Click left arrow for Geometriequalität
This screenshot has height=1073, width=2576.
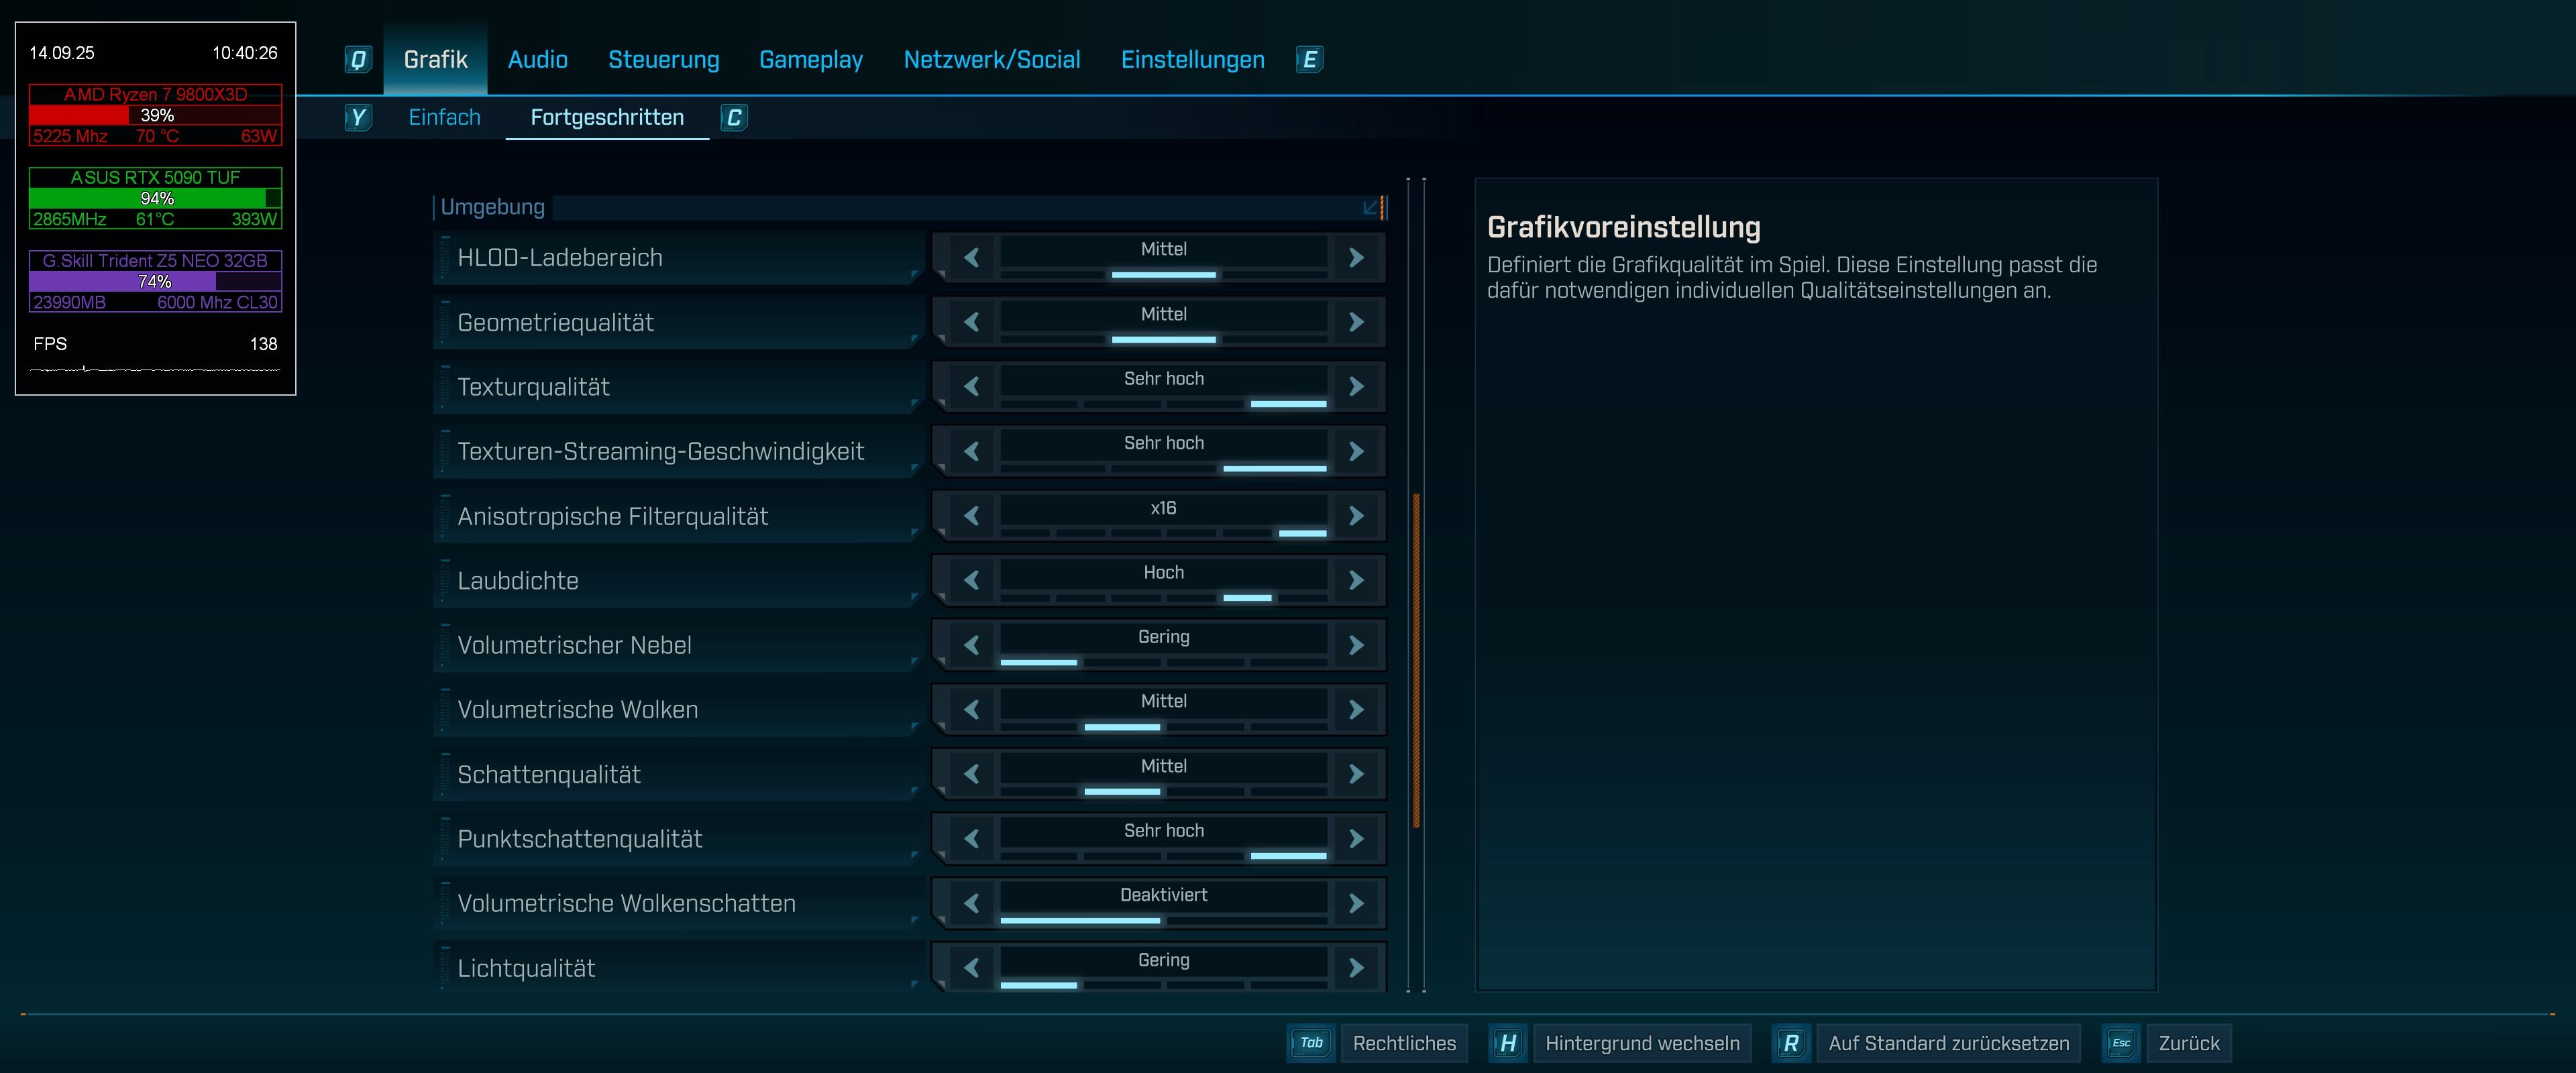point(971,322)
